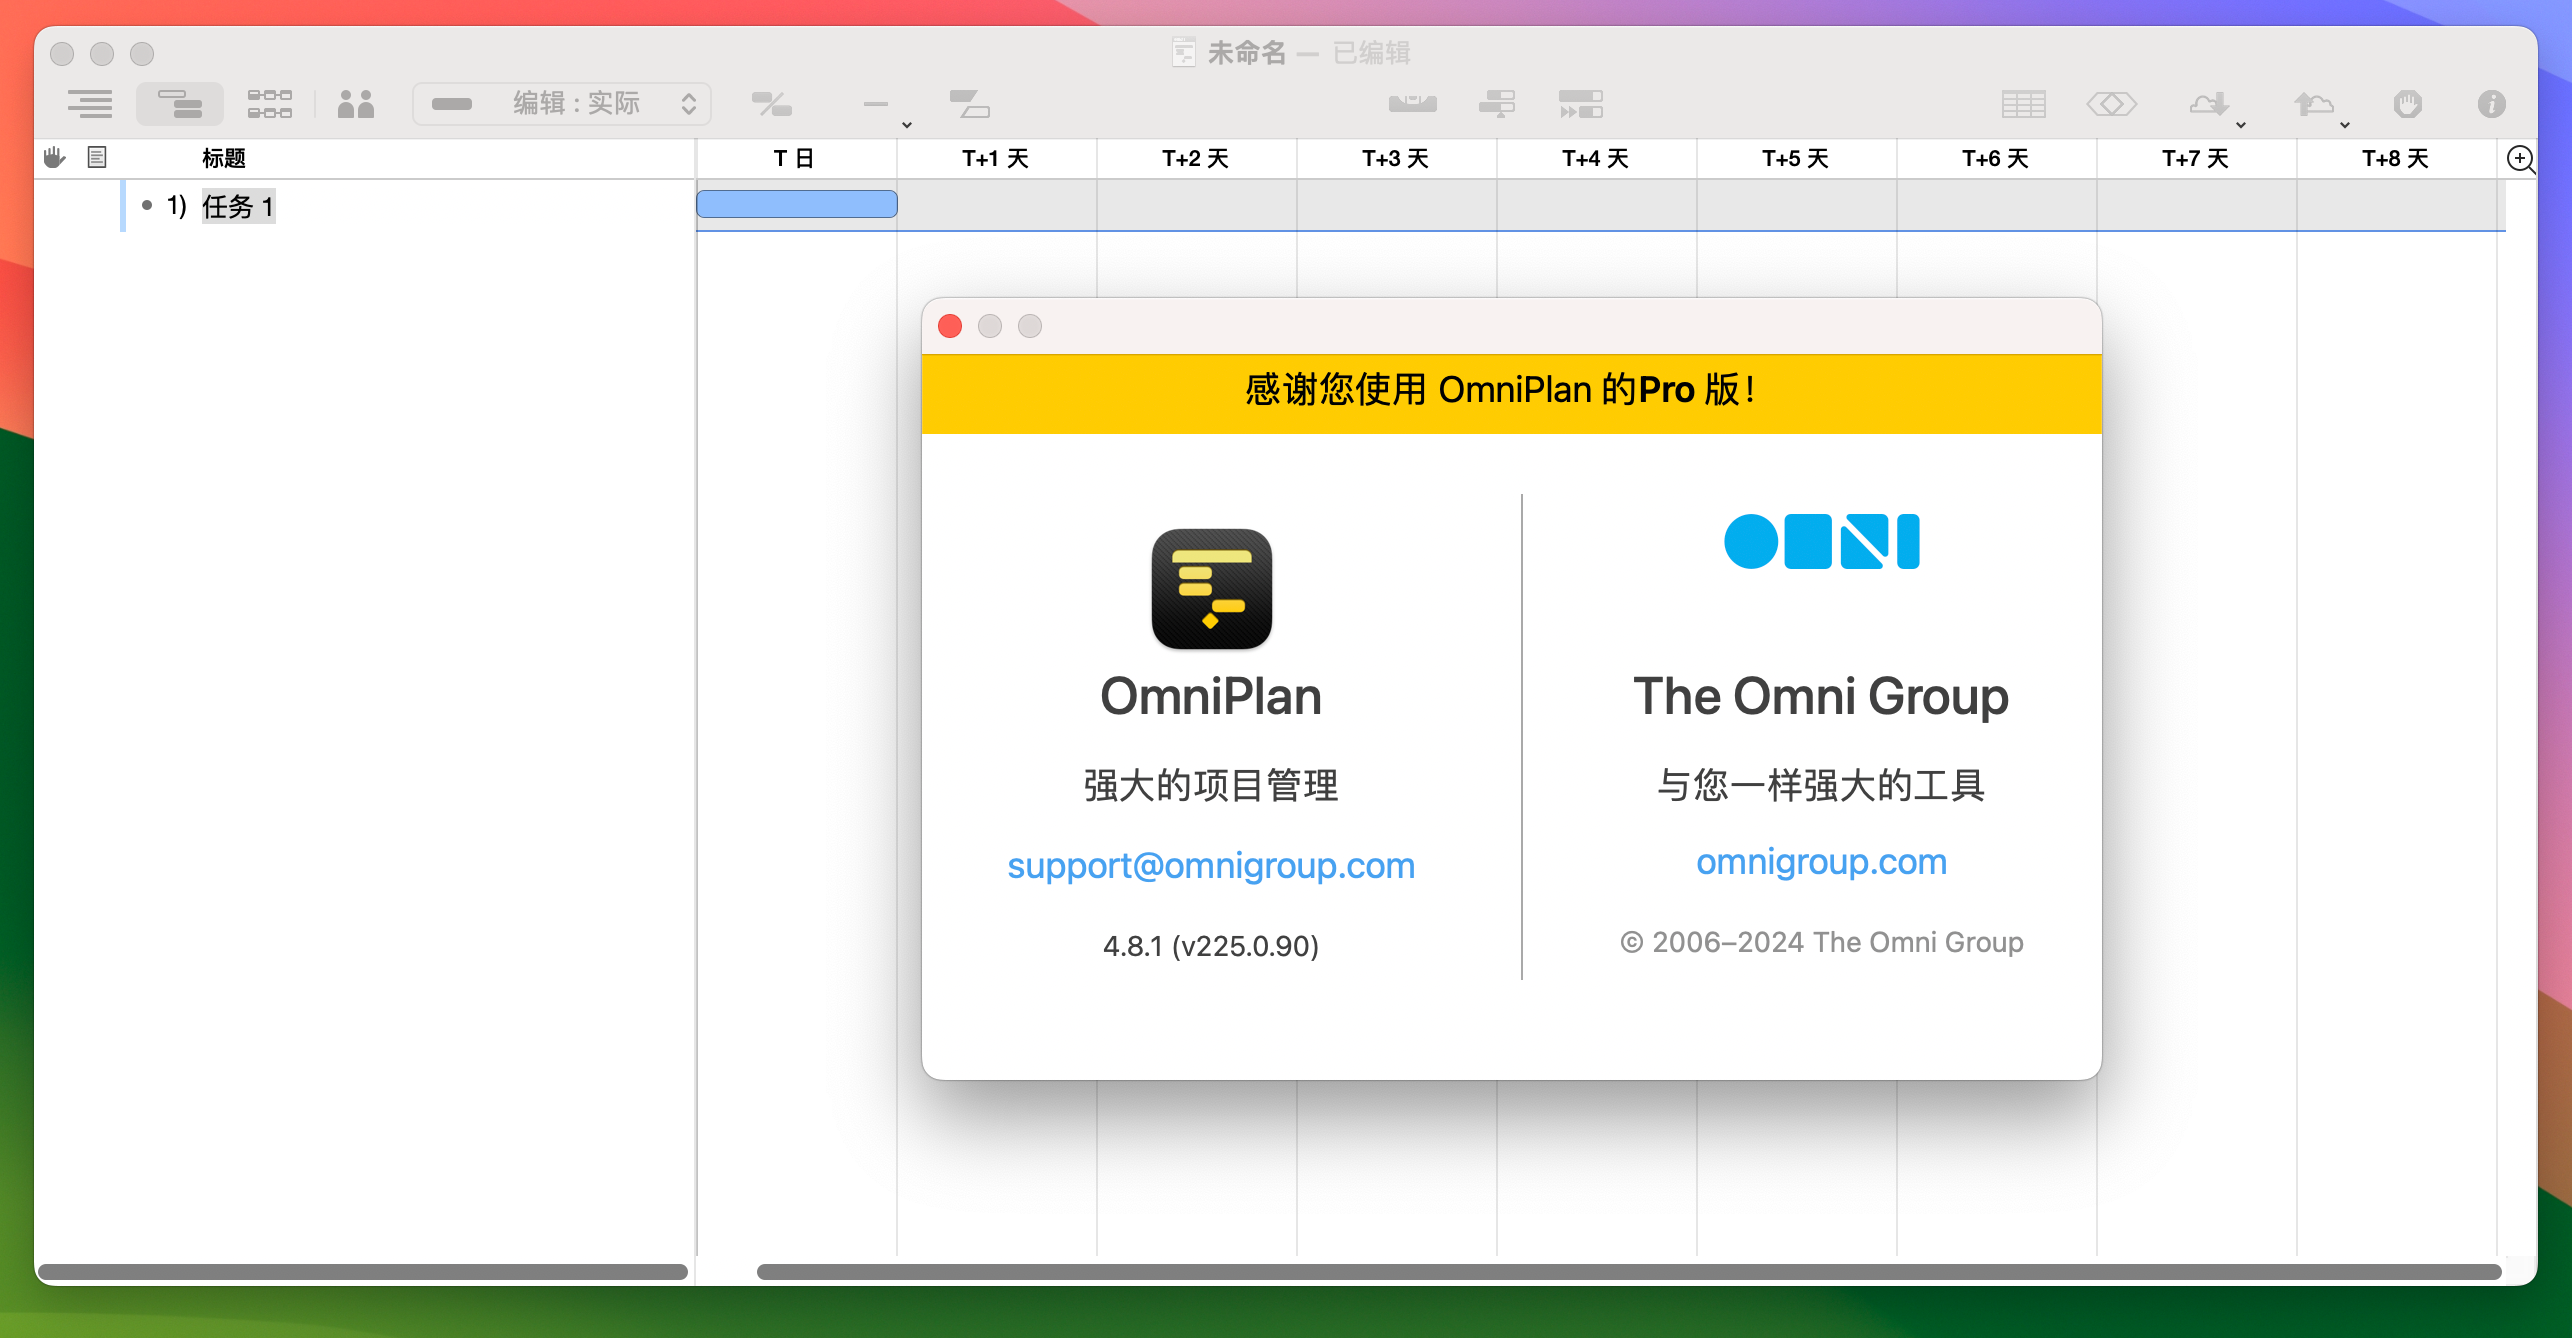Switch to the resources view

click(357, 104)
